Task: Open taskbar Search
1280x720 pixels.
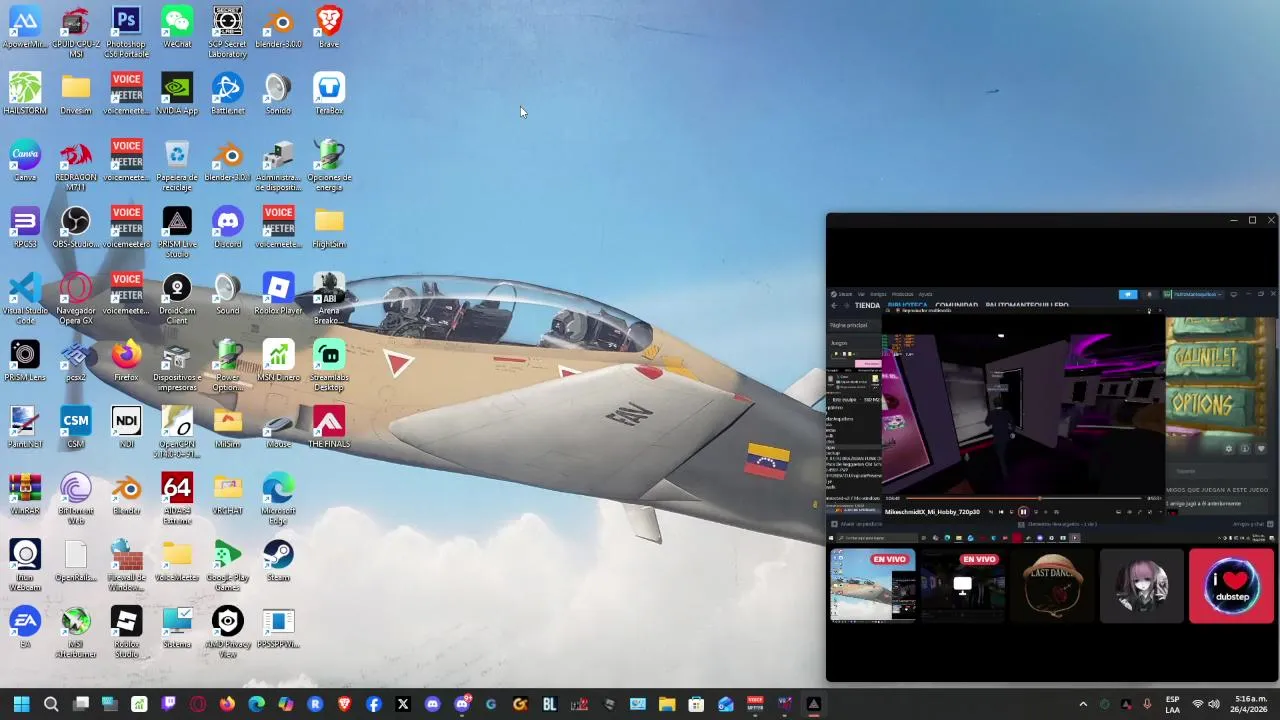Action: [x=51, y=704]
